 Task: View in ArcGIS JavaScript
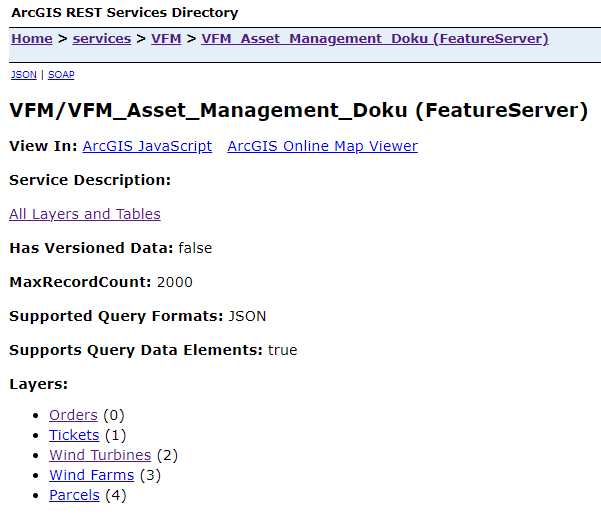[x=147, y=146]
